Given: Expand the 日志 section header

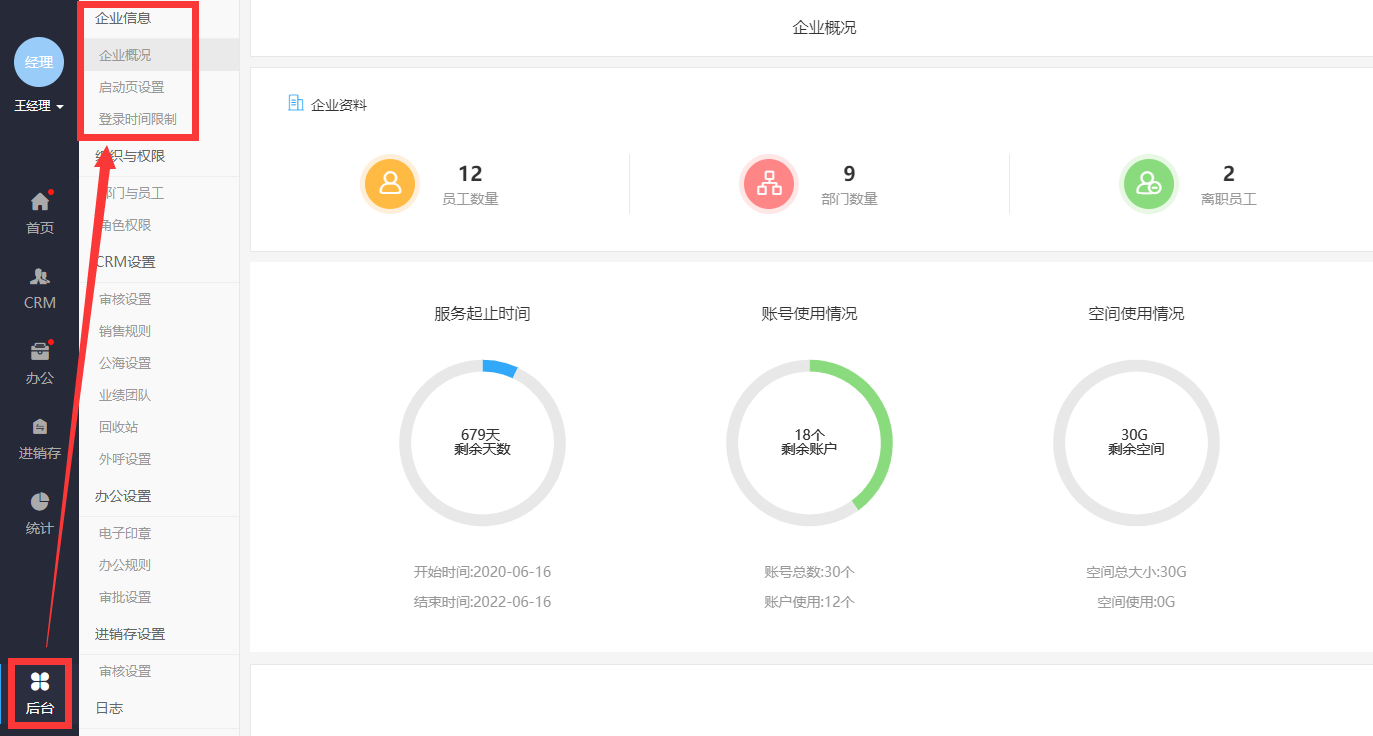Looking at the screenshot, I should click(x=109, y=708).
